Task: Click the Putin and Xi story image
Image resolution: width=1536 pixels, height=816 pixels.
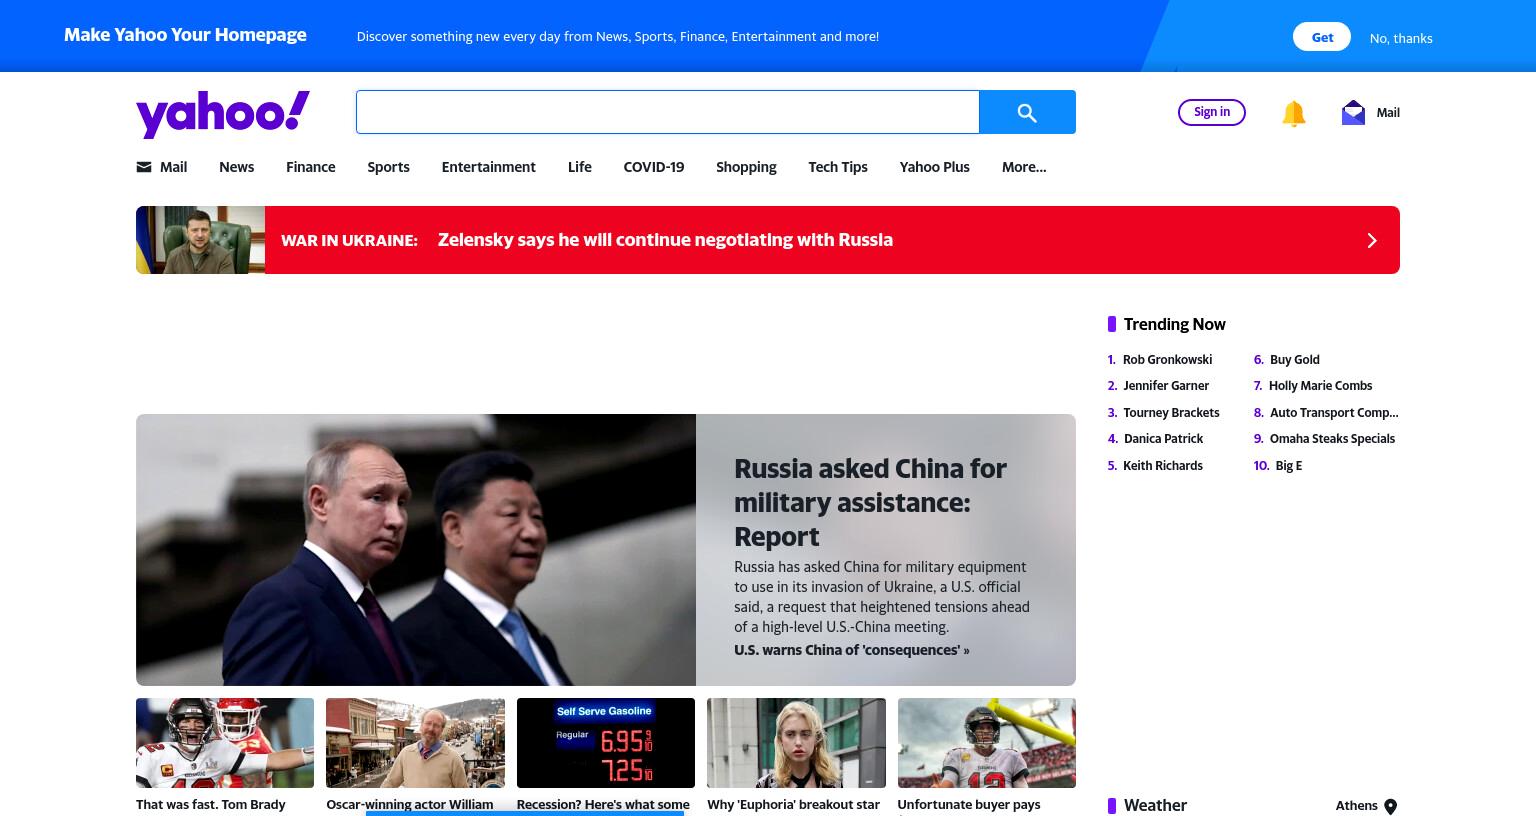Action: tap(416, 550)
